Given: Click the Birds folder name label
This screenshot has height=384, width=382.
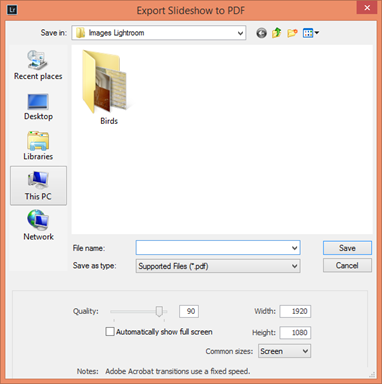Looking at the screenshot, I should [x=109, y=121].
